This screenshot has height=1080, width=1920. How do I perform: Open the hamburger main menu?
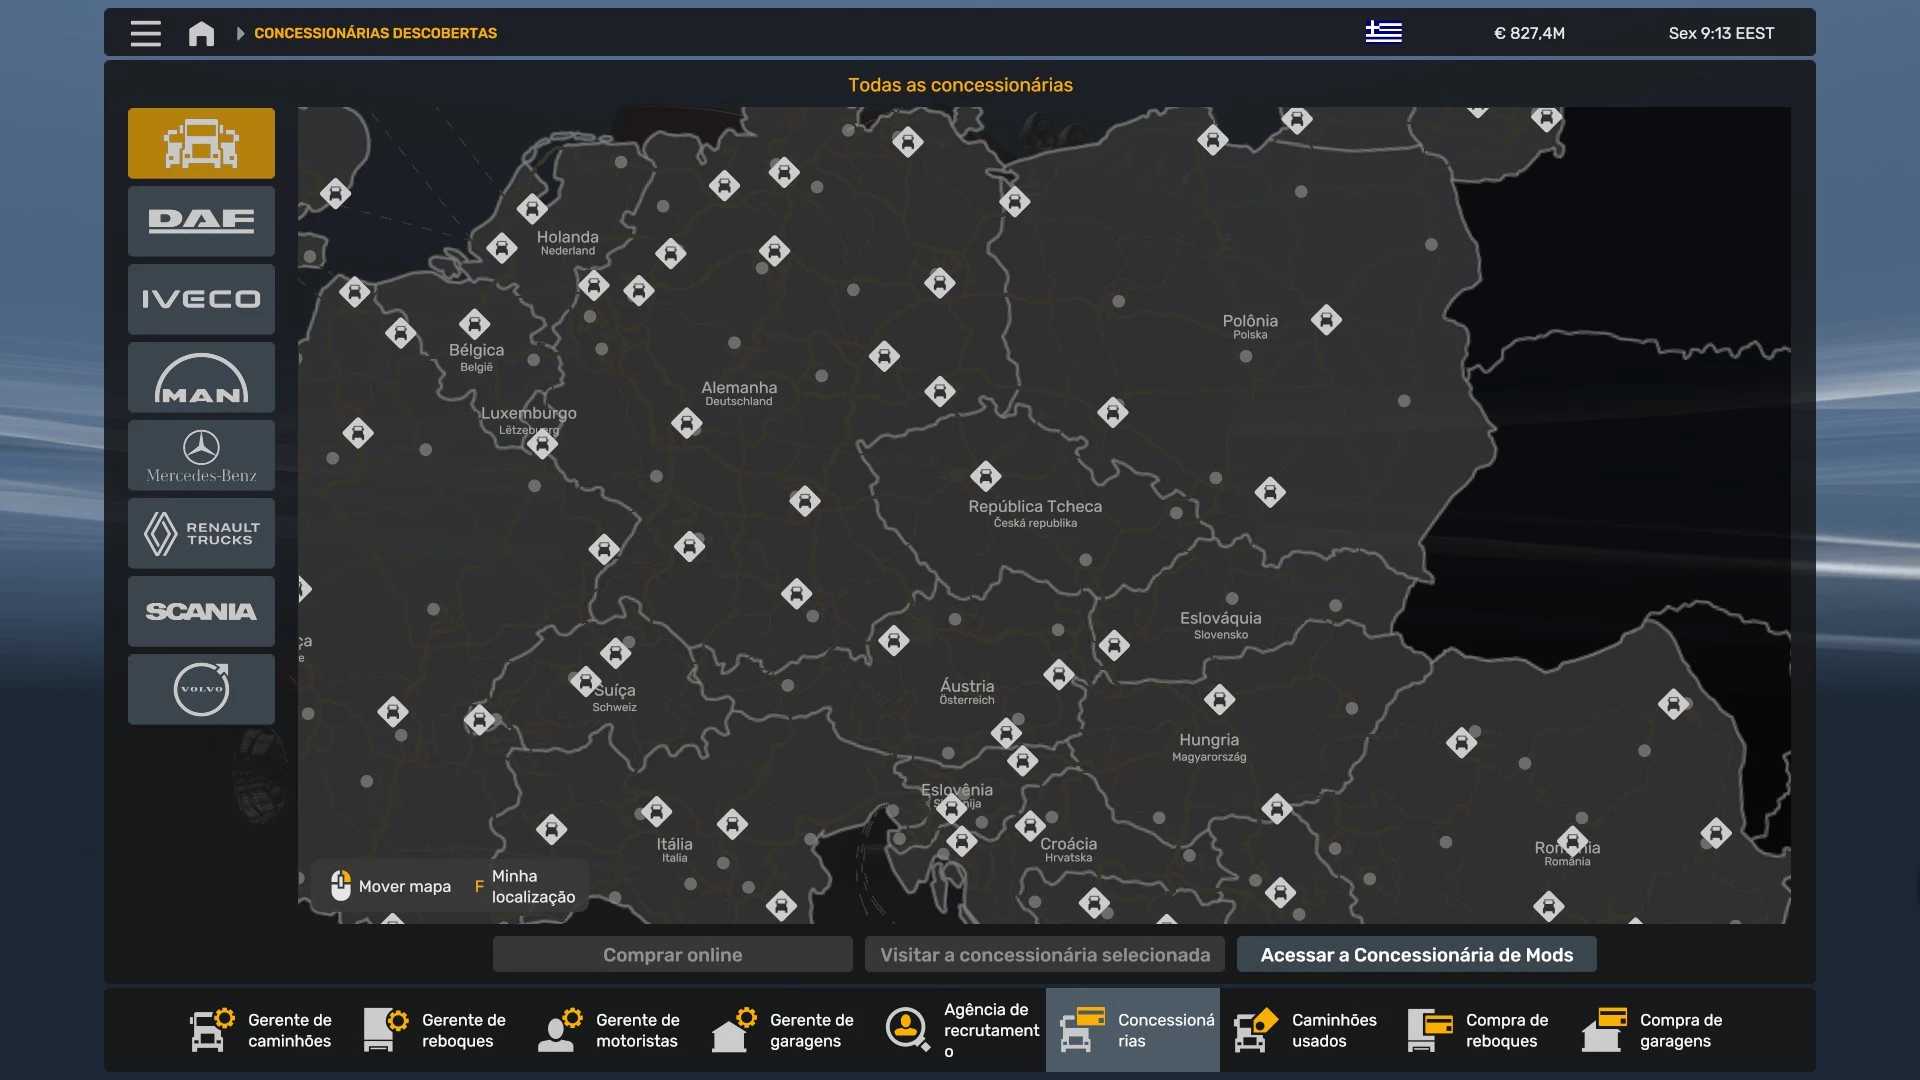[x=146, y=33]
